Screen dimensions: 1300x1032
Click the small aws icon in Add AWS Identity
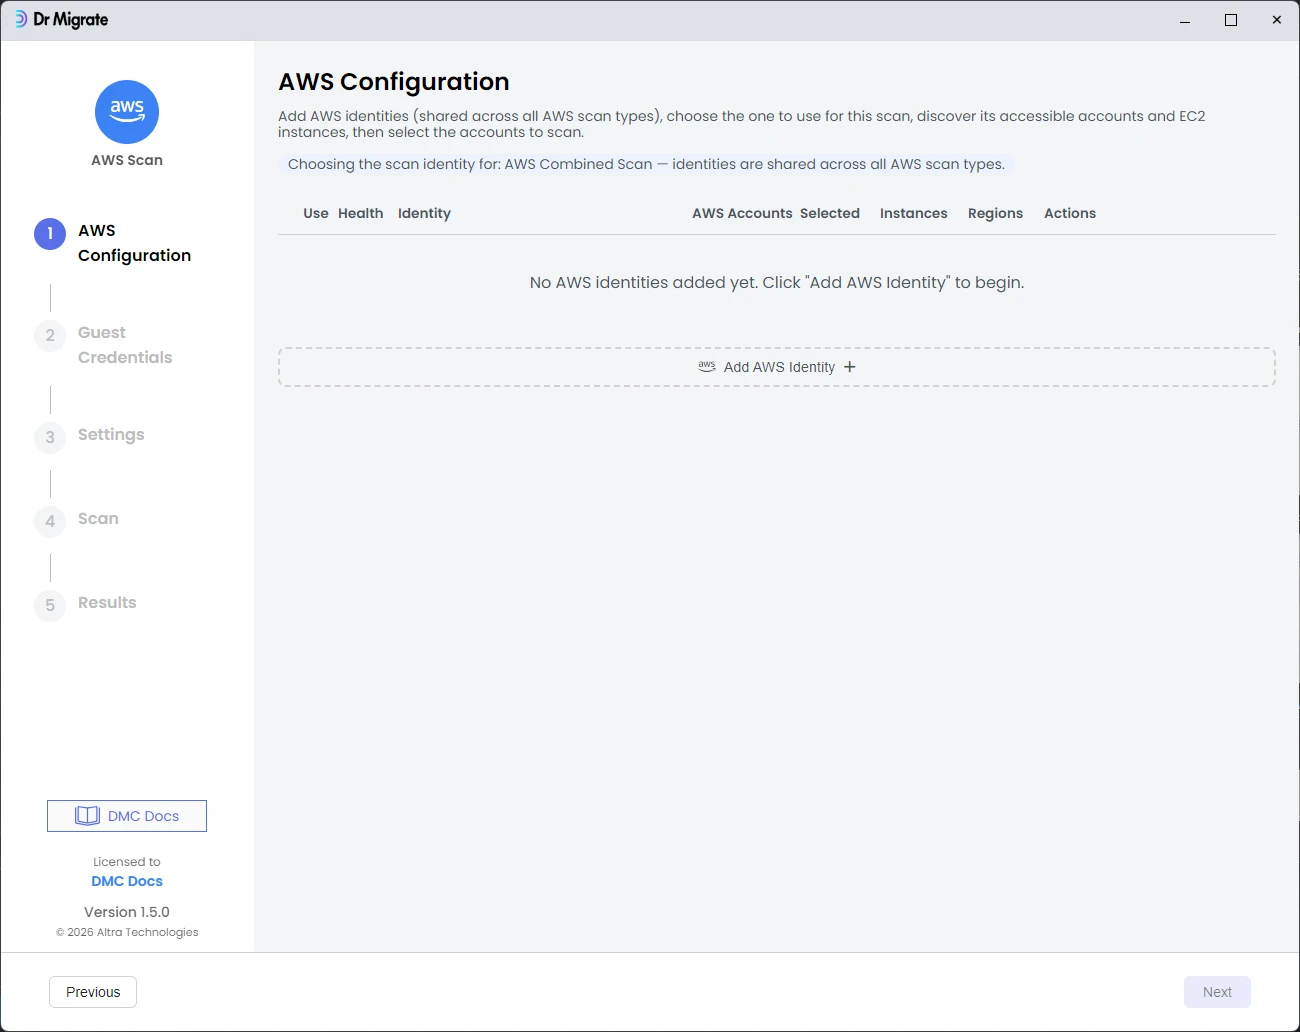click(707, 366)
